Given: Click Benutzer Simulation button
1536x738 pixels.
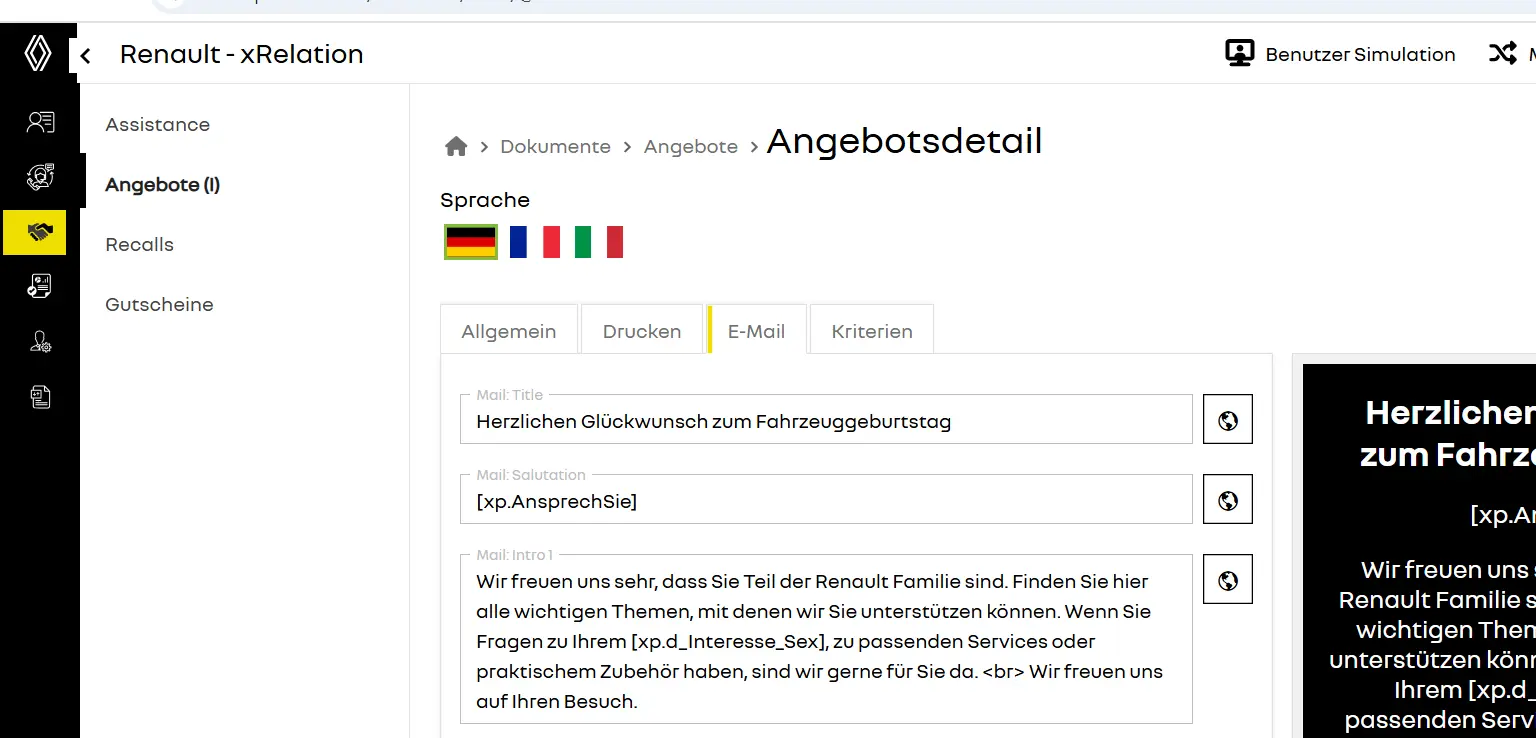Looking at the screenshot, I should tap(1340, 54).
